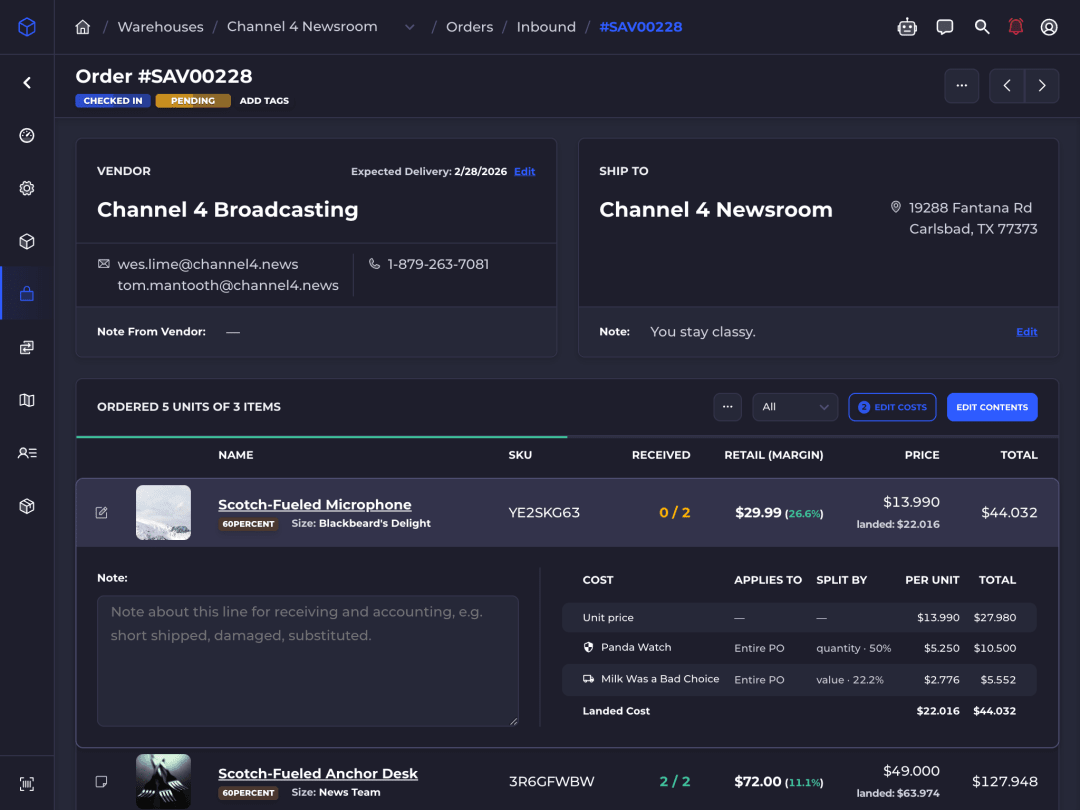Click the 1-879-263-7081 phone number
This screenshot has width=1080, height=810.
click(x=438, y=264)
